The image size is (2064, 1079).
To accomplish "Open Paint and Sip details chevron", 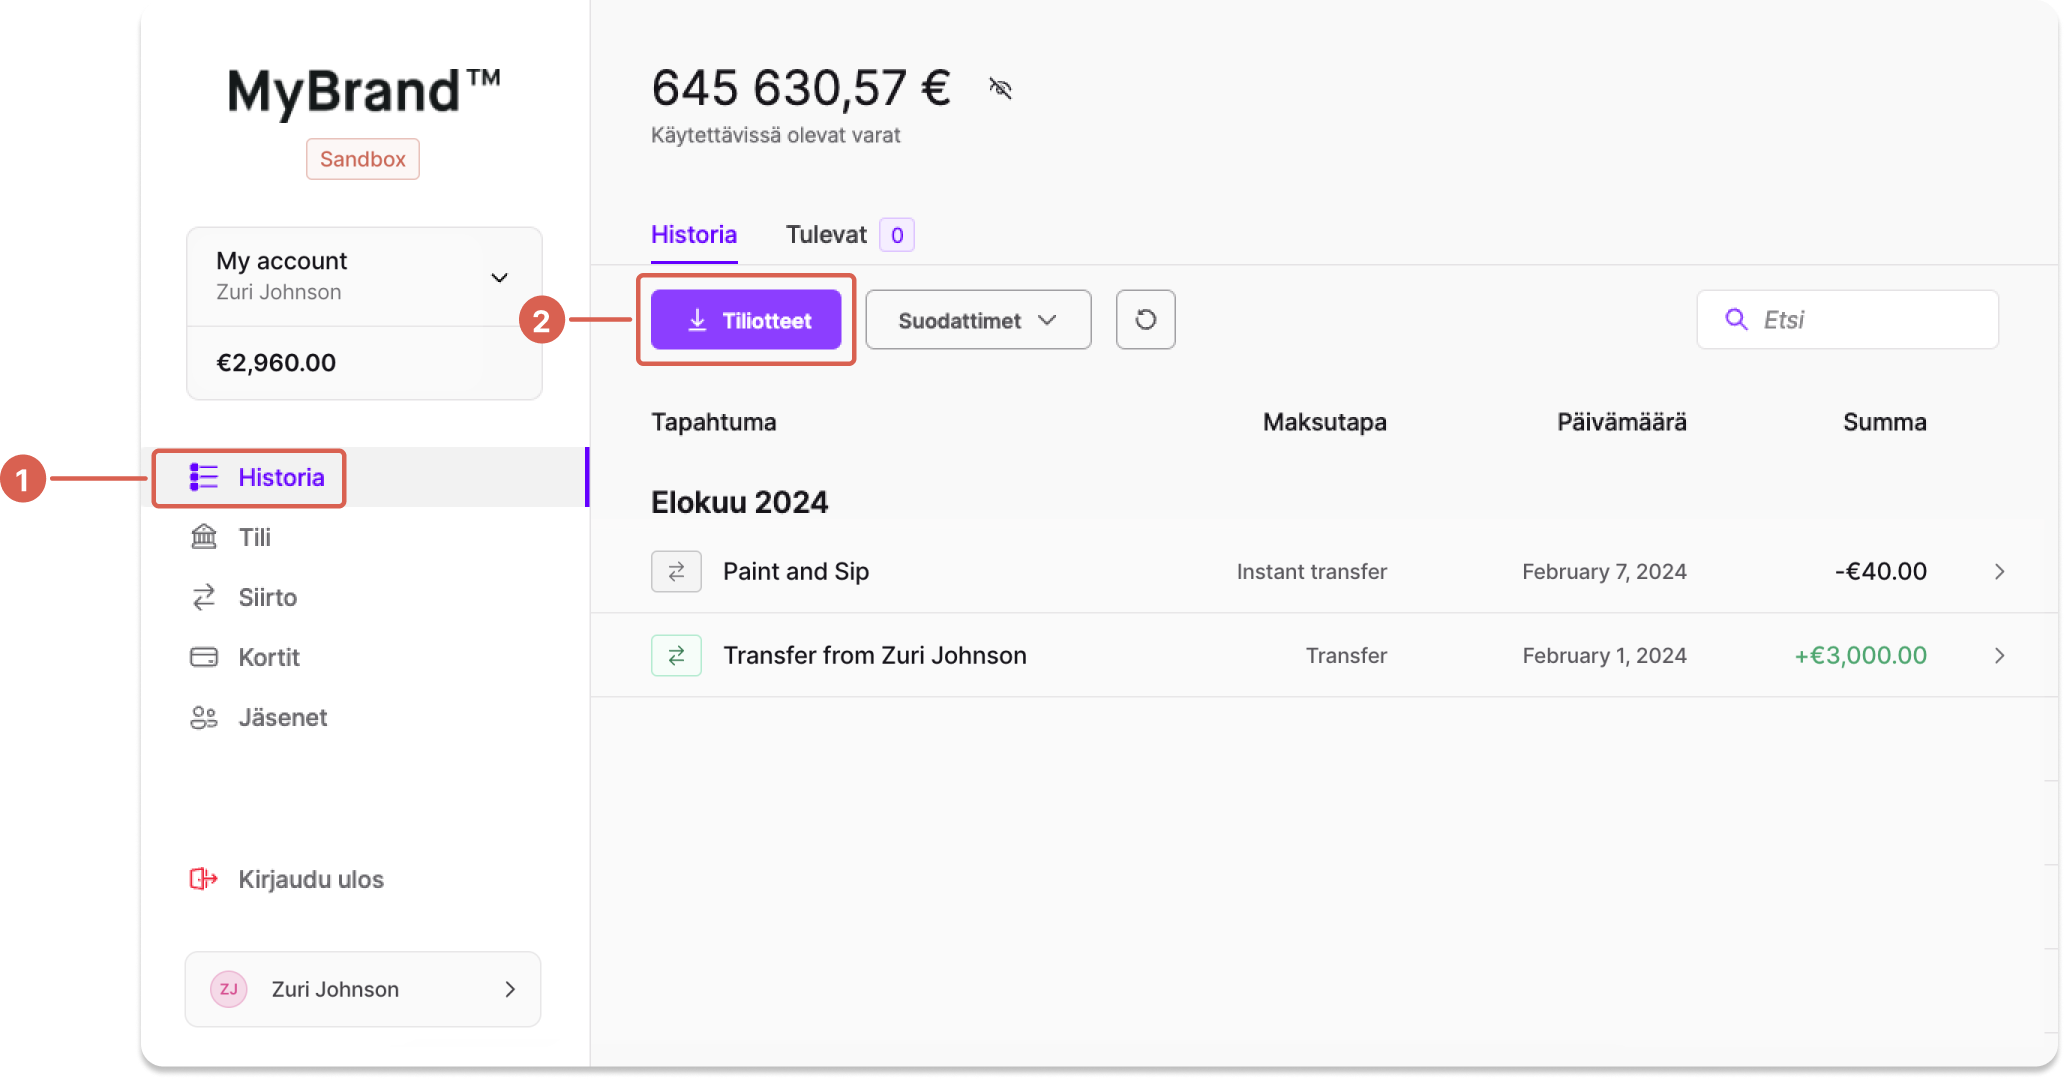I will click(x=2000, y=571).
